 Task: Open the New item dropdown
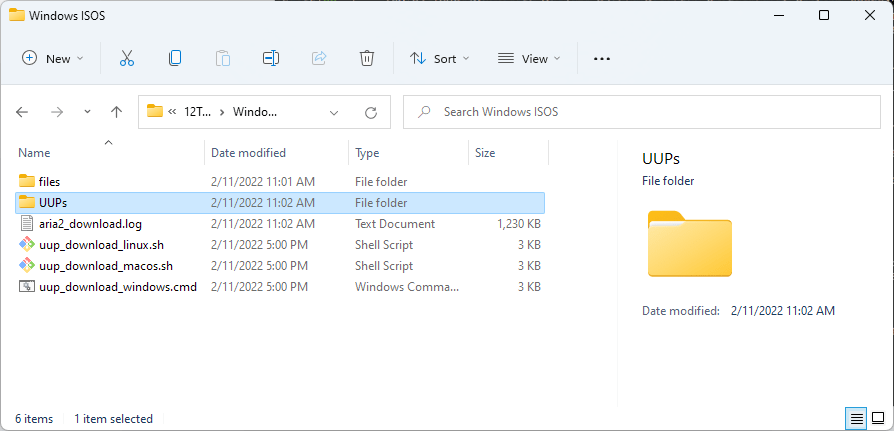tap(54, 59)
